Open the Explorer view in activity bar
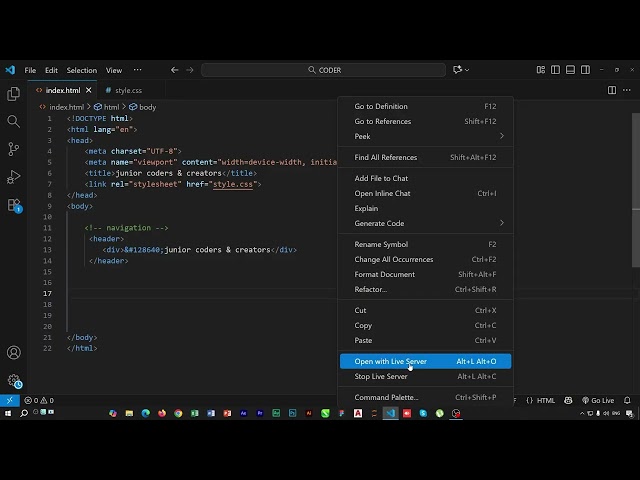Screen dimensions: 640x480 [x=13, y=94]
